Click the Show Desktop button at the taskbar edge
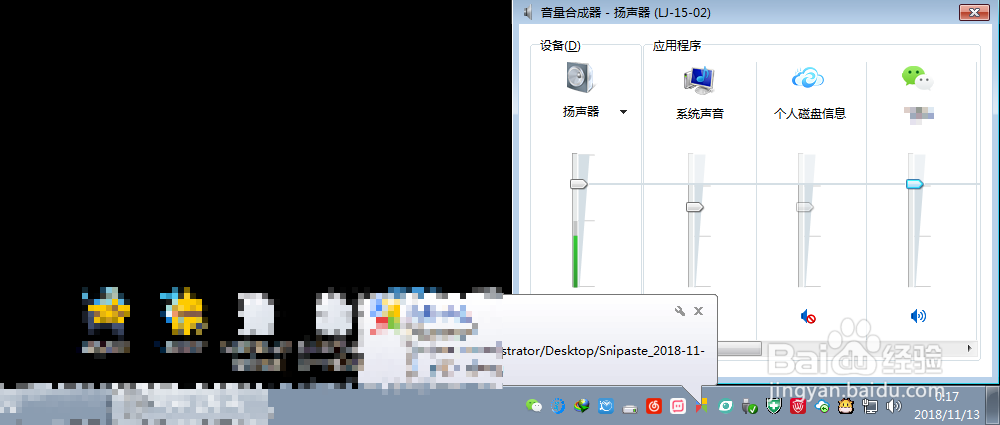Image resolution: width=1000 pixels, height=425 pixels. click(x=993, y=405)
